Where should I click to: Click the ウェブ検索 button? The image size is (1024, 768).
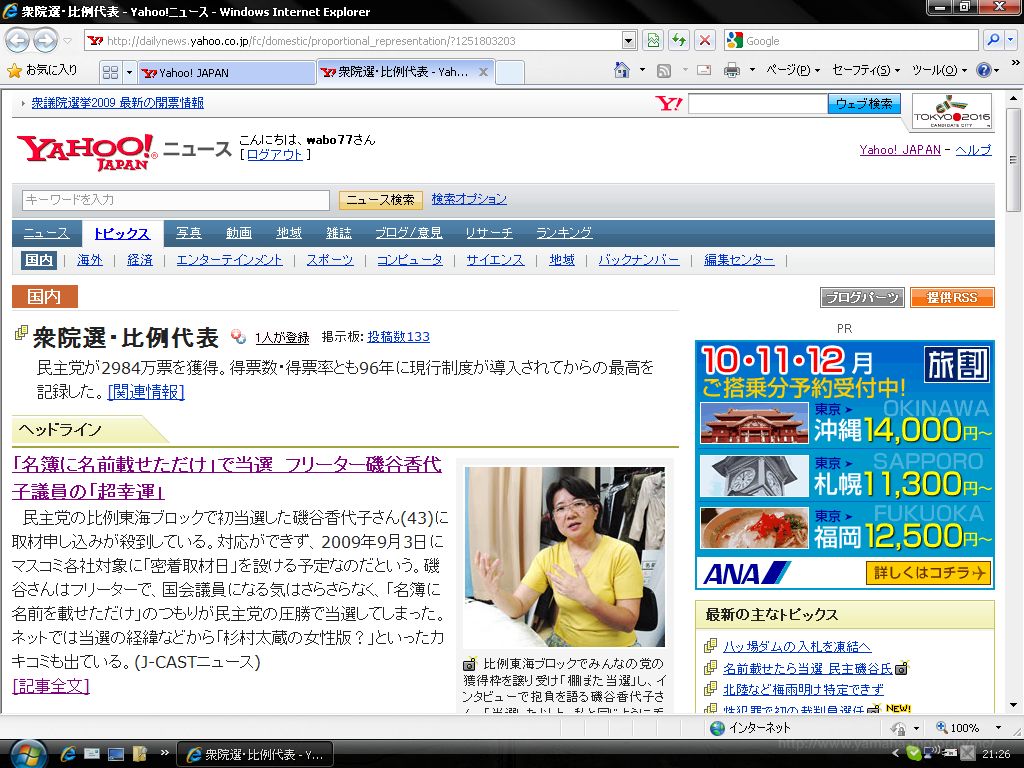coord(863,103)
